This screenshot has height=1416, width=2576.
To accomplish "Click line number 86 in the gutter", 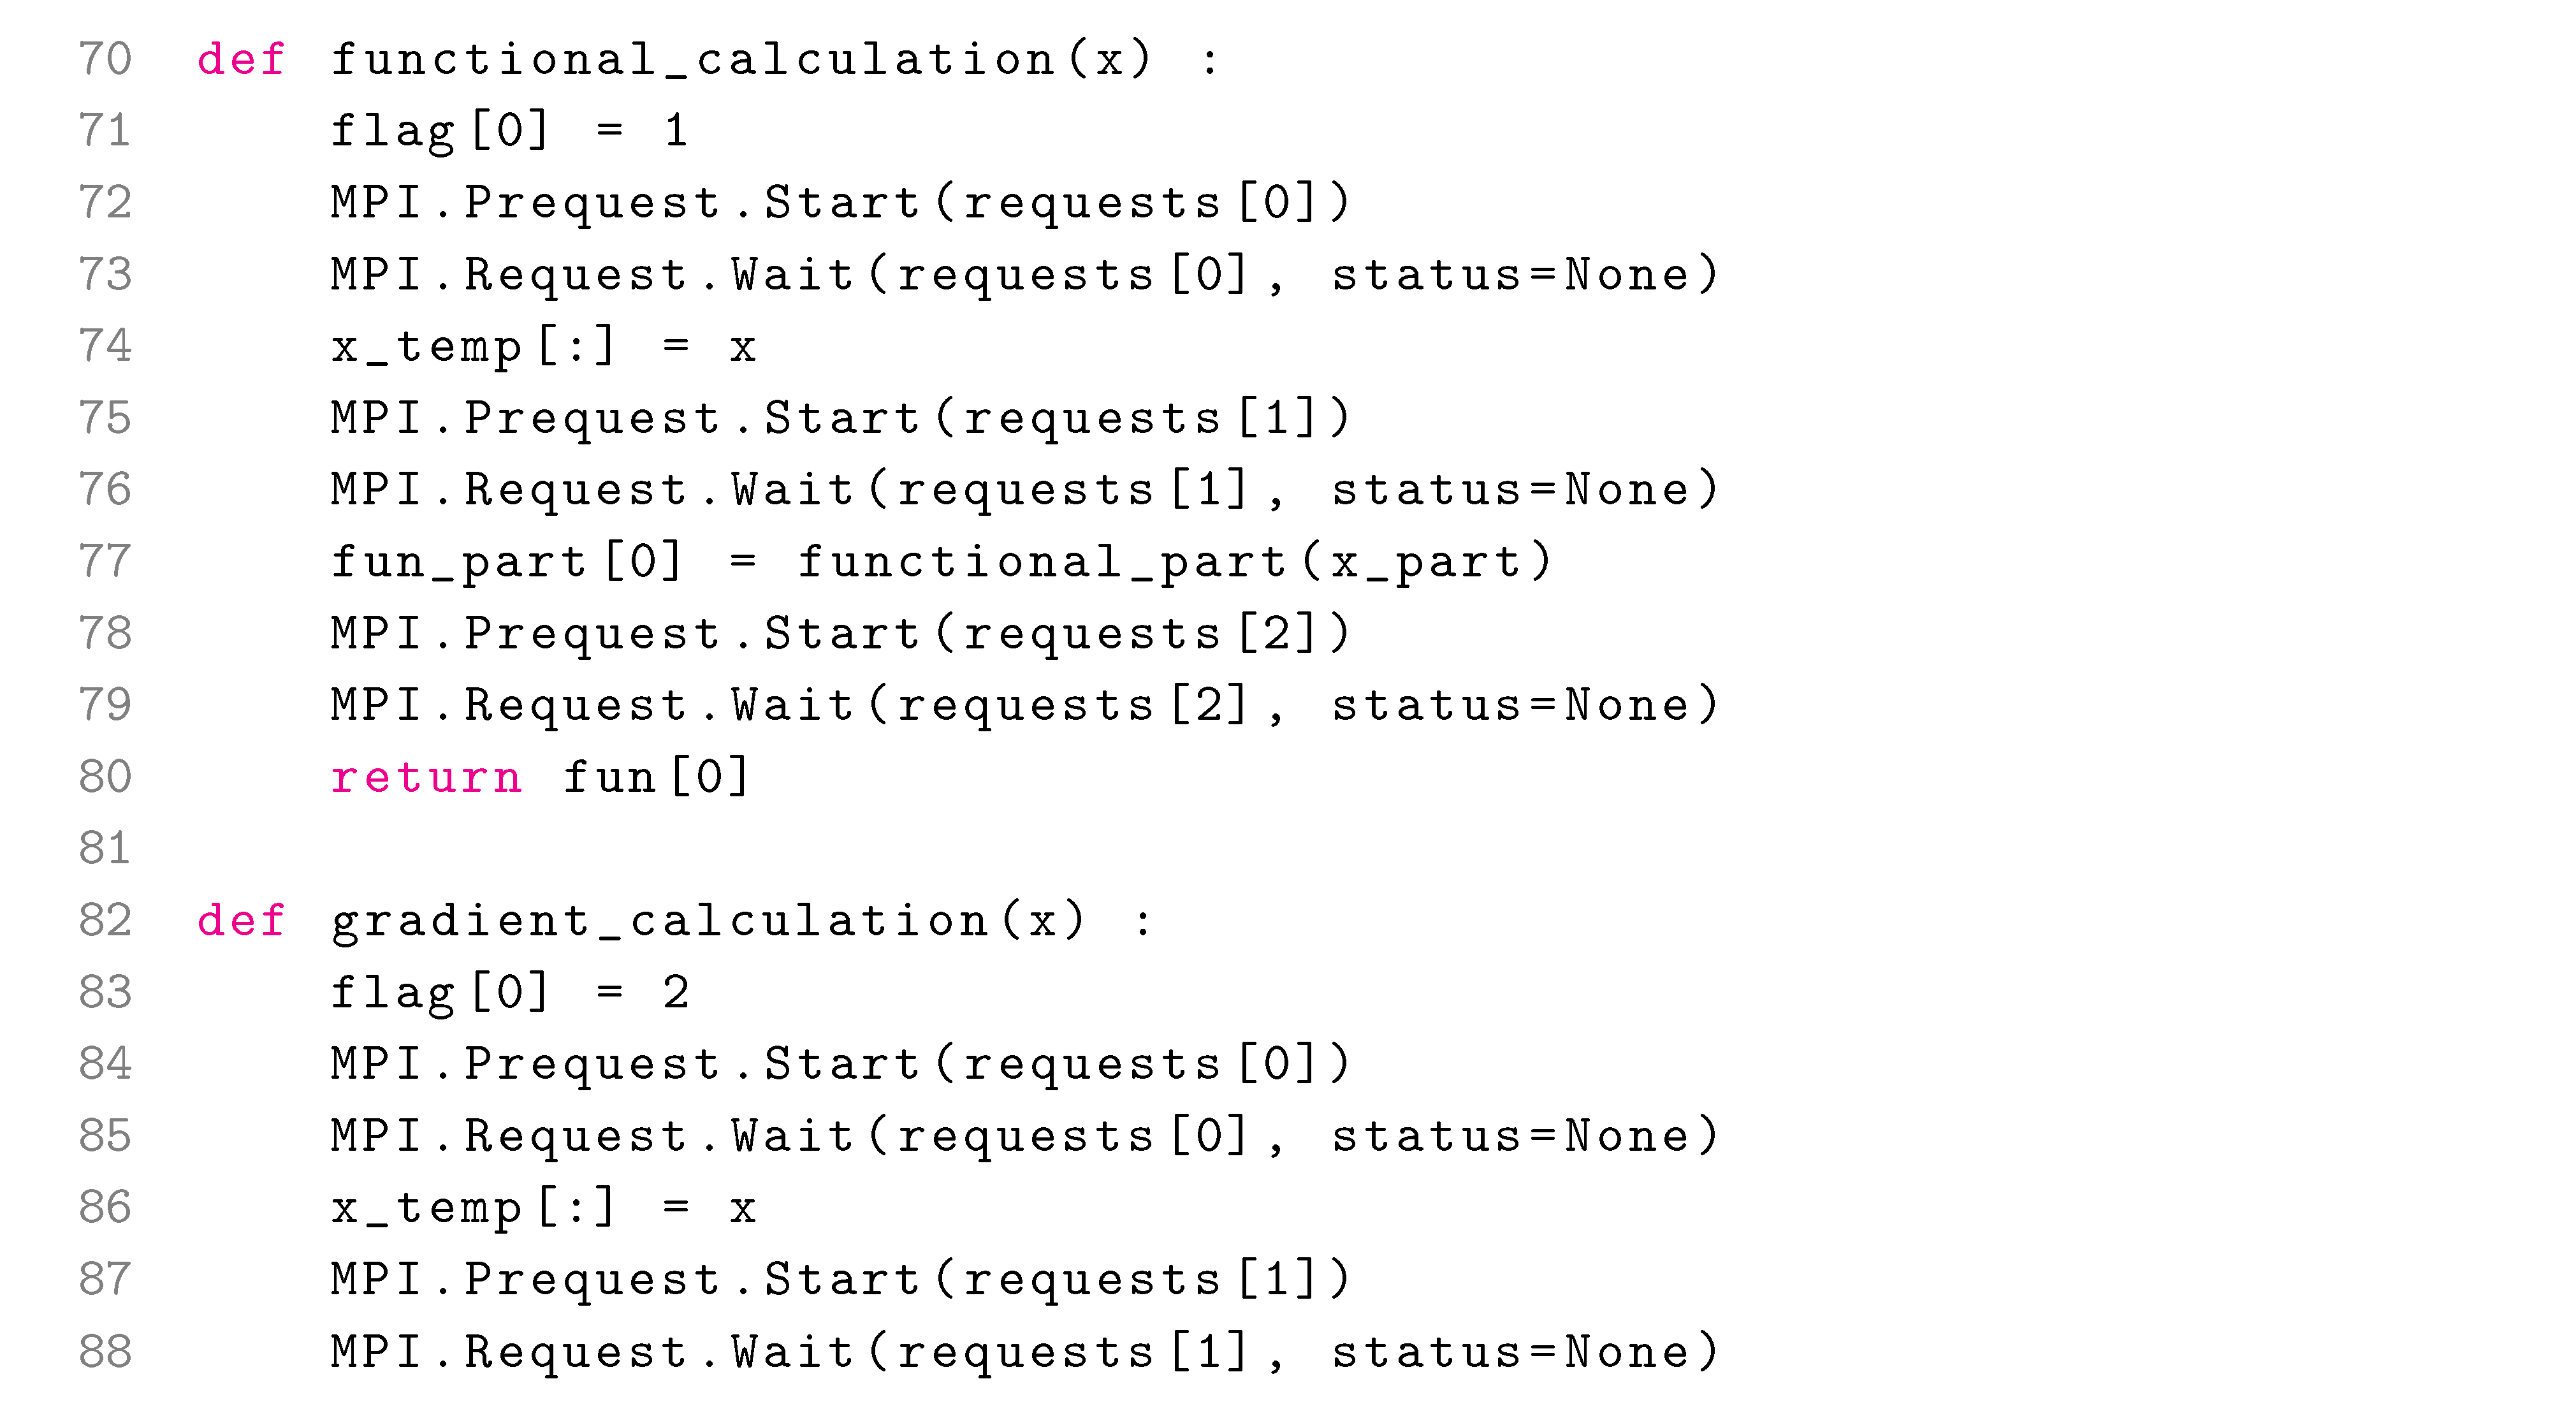I will click(105, 1208).
